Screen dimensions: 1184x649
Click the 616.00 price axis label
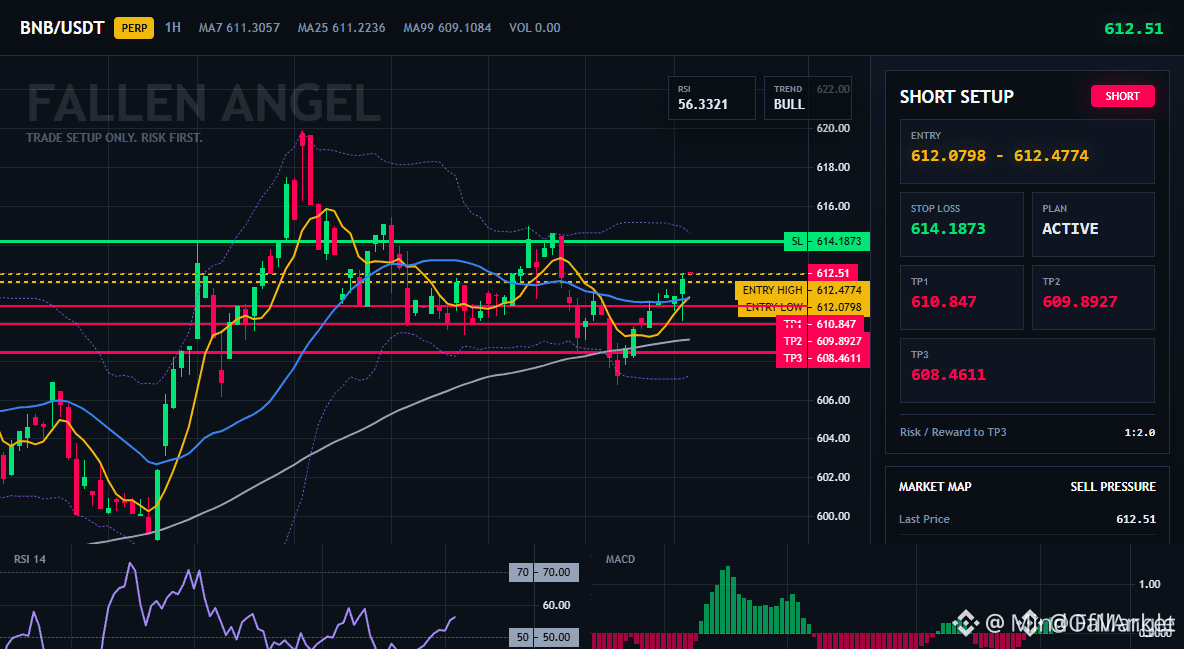tap(833, 206)
